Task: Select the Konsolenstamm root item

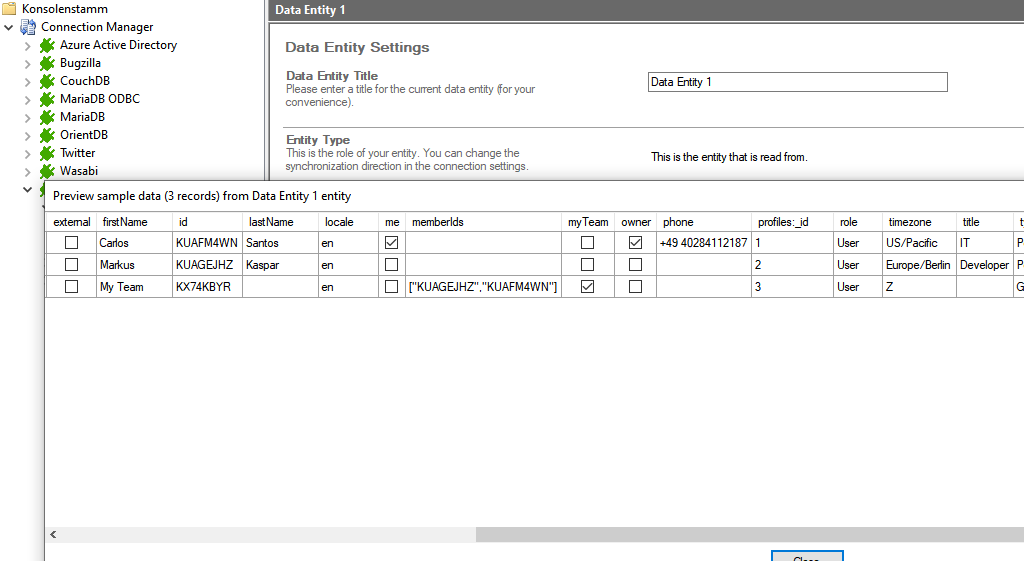Action: tap(64, 9)
